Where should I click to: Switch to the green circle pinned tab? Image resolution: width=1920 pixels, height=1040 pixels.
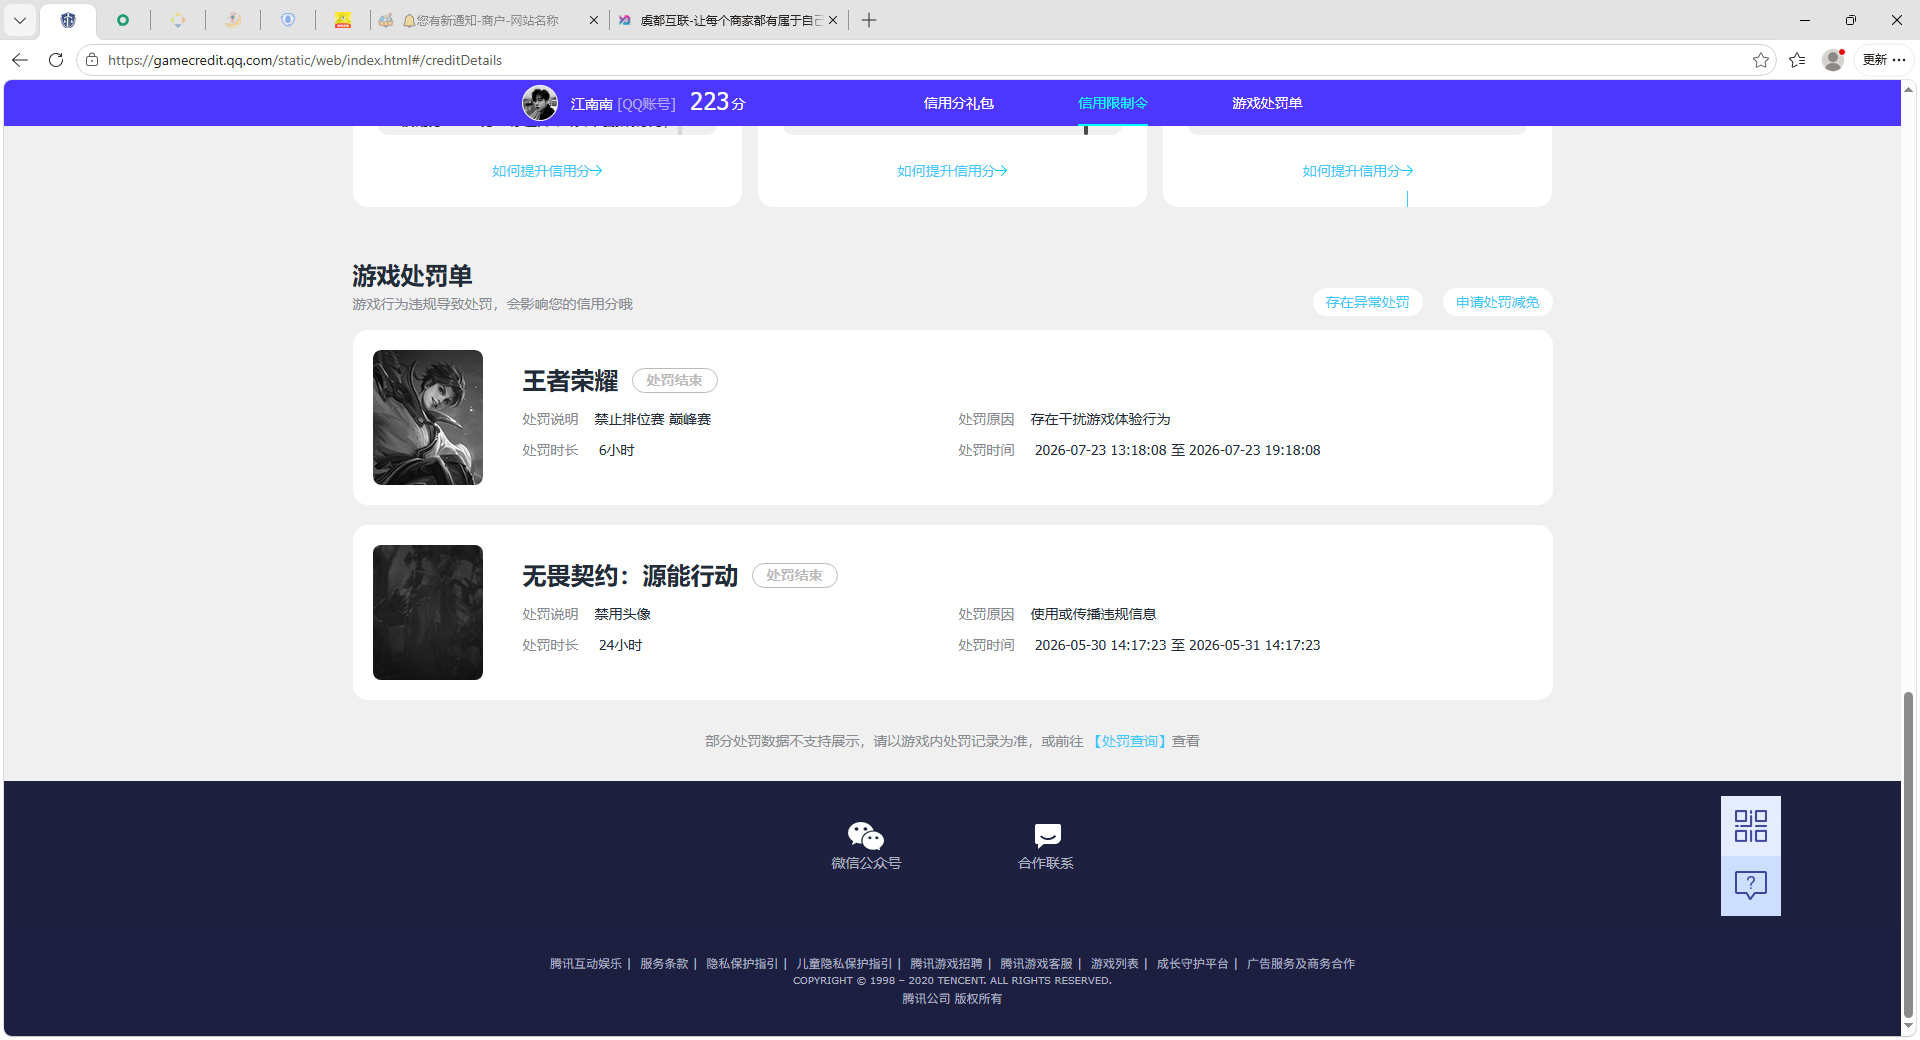pyautogui.click(x=123, y=20)
